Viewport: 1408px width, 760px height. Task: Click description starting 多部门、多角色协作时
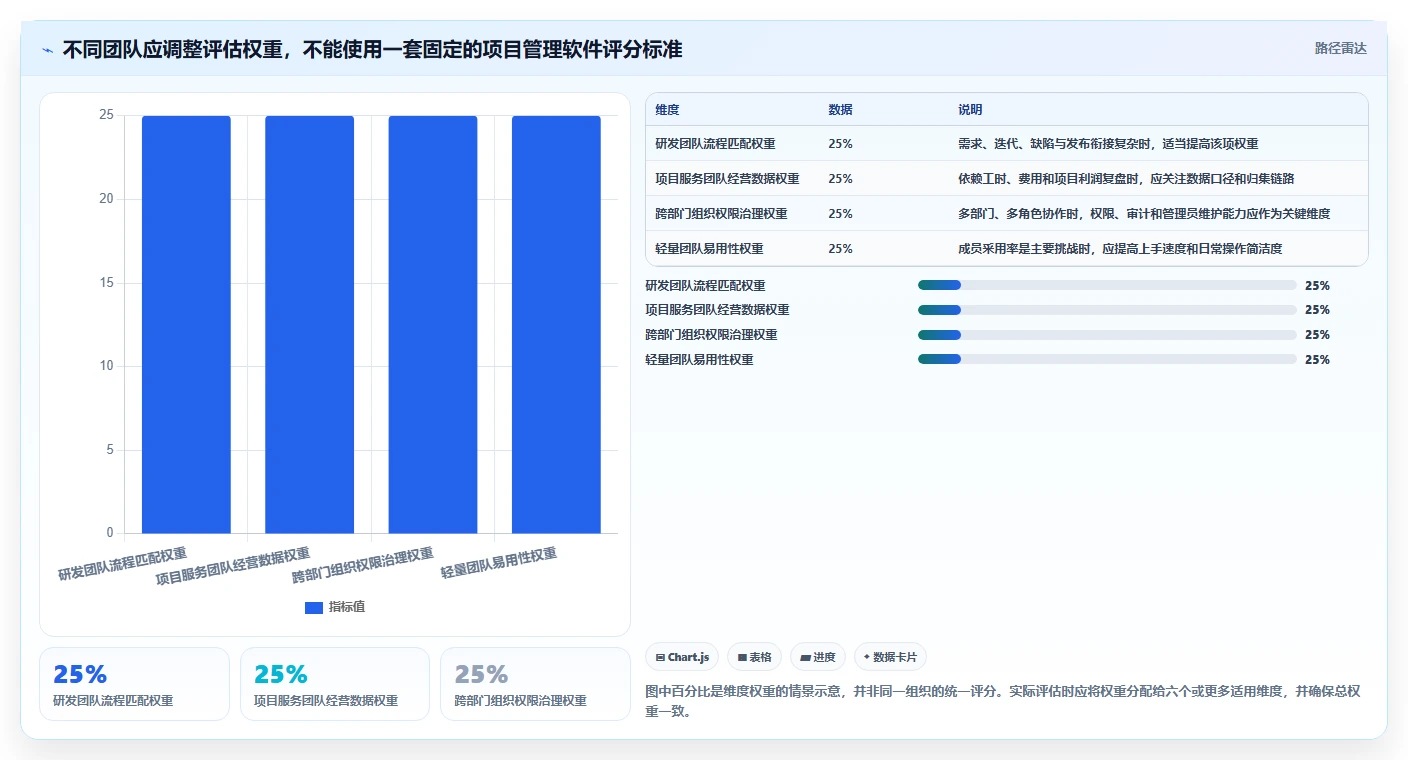point(1144,214)
